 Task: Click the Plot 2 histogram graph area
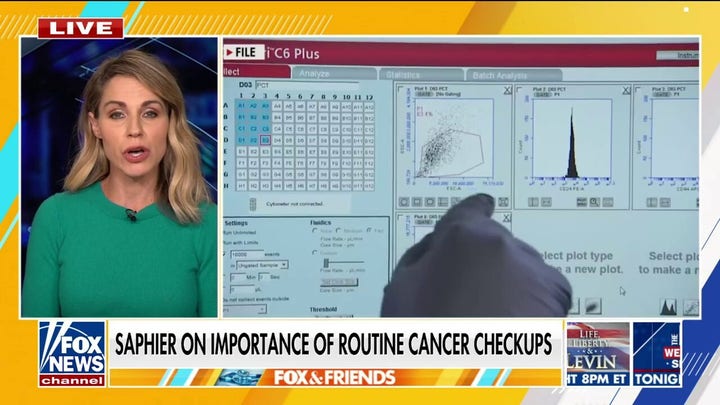point(571,139)
